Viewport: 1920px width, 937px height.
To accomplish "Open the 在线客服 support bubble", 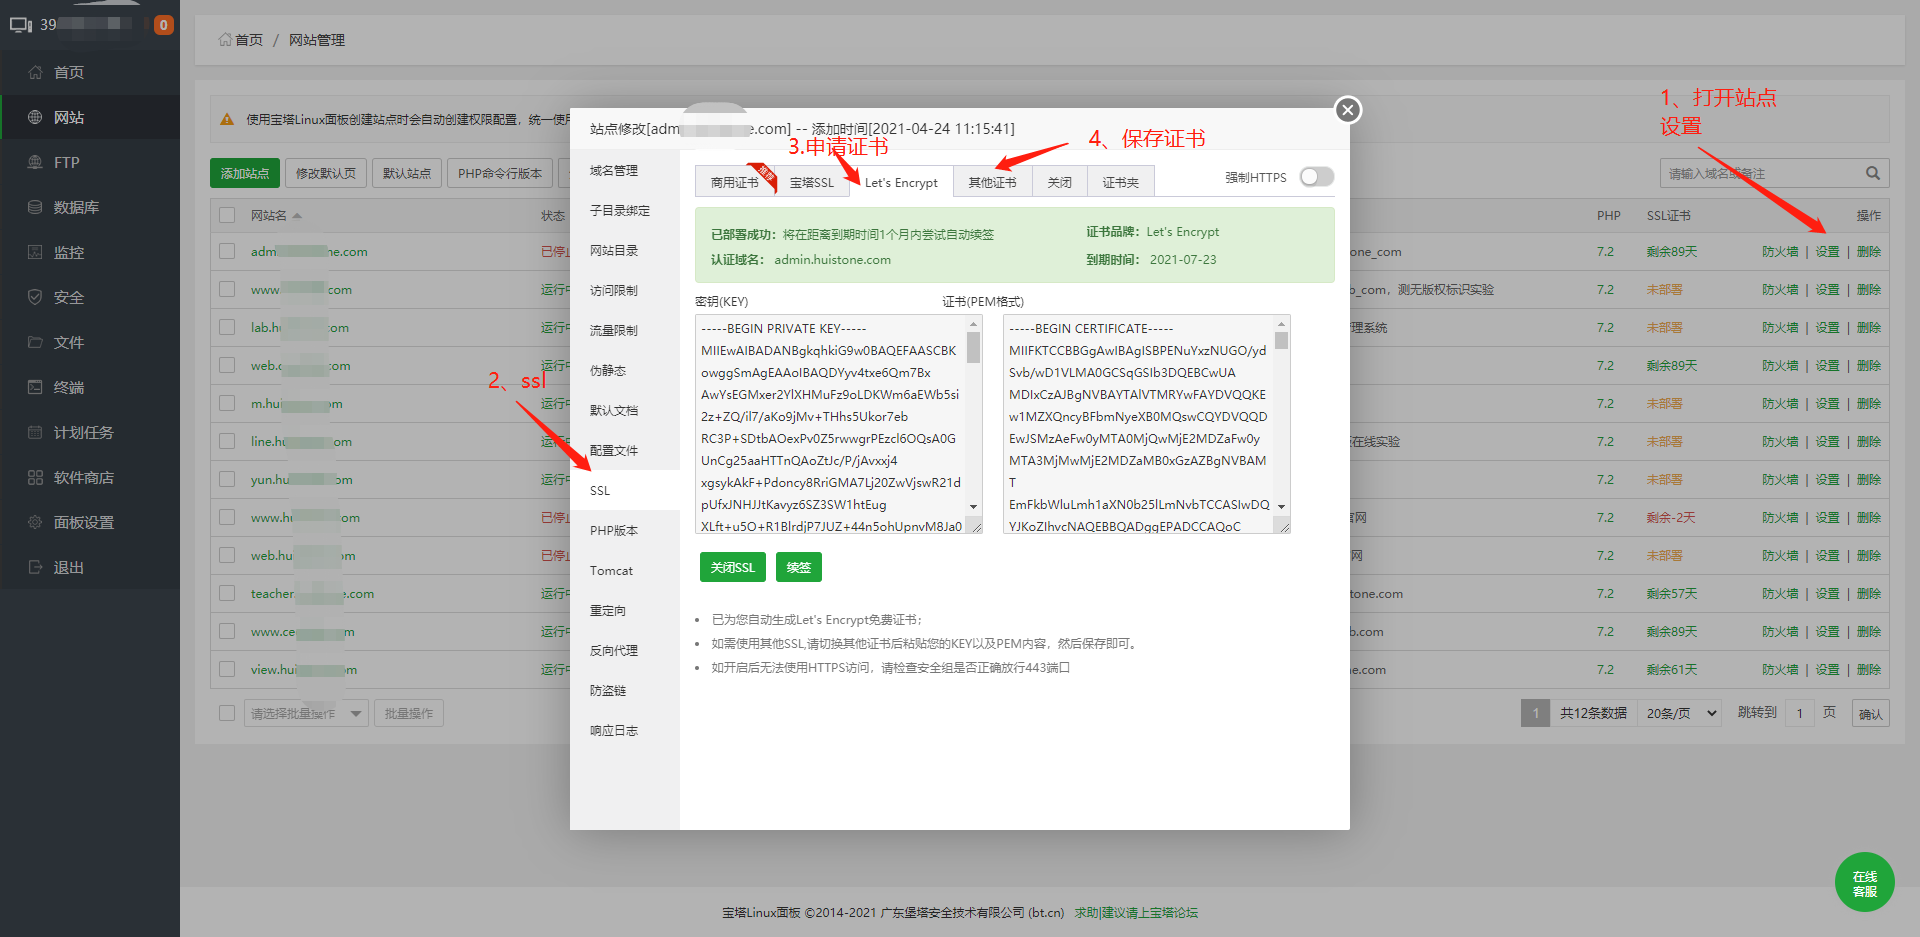I will point(1864,881).
